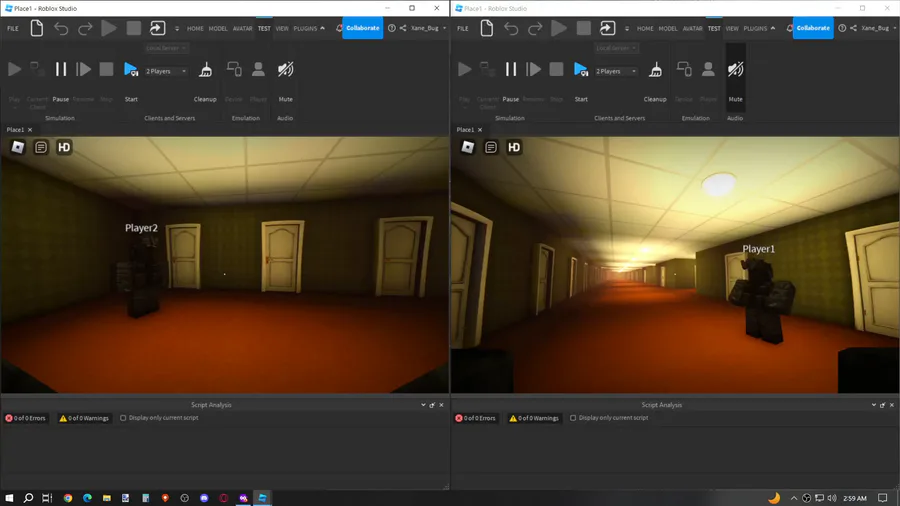Open Google Chrome from the taskbar

pyautogui.click(x=68, y=498)
